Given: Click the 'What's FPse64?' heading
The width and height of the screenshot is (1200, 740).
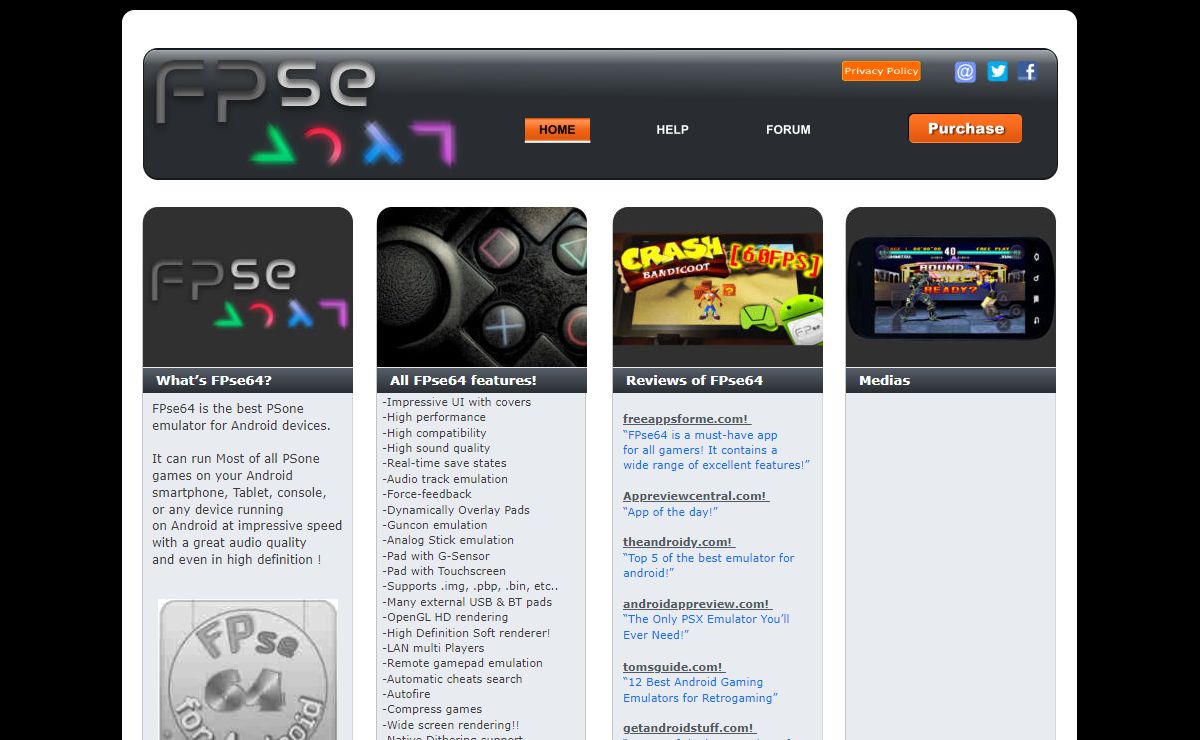Looking at the screenshot, I should 214,380.
